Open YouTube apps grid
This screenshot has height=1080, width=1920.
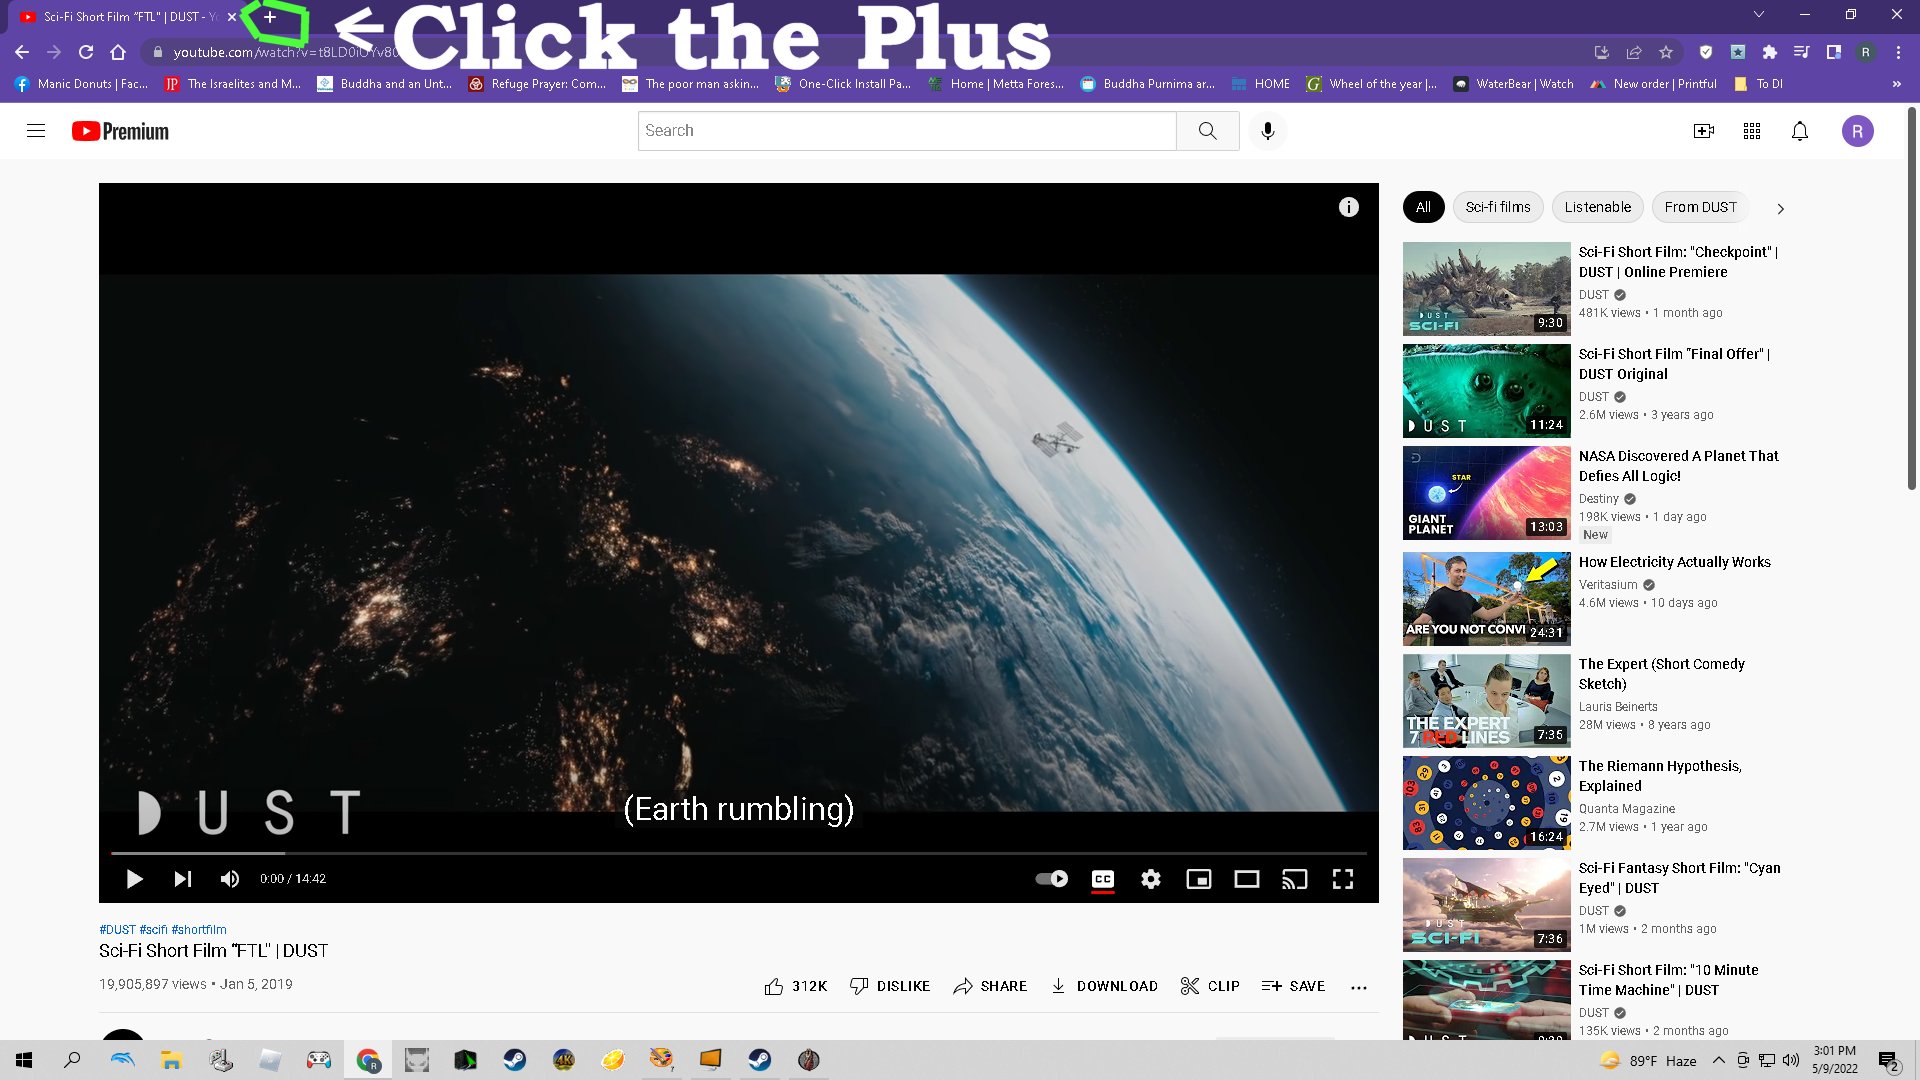(x=1752, y=131)
